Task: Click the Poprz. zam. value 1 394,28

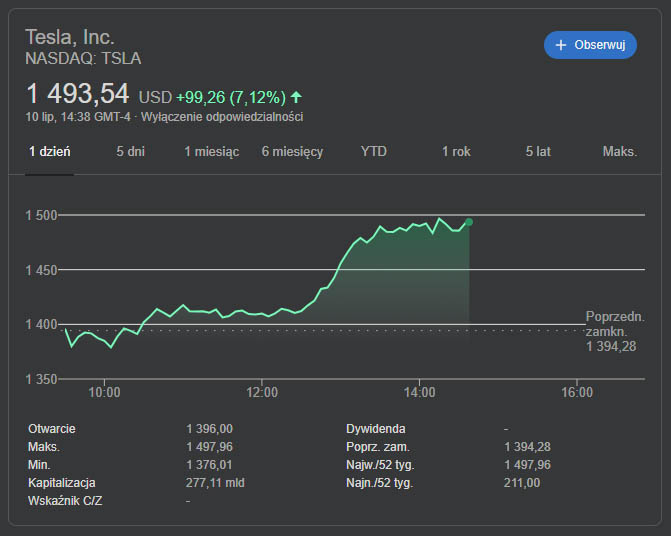Action: (527, 447)
